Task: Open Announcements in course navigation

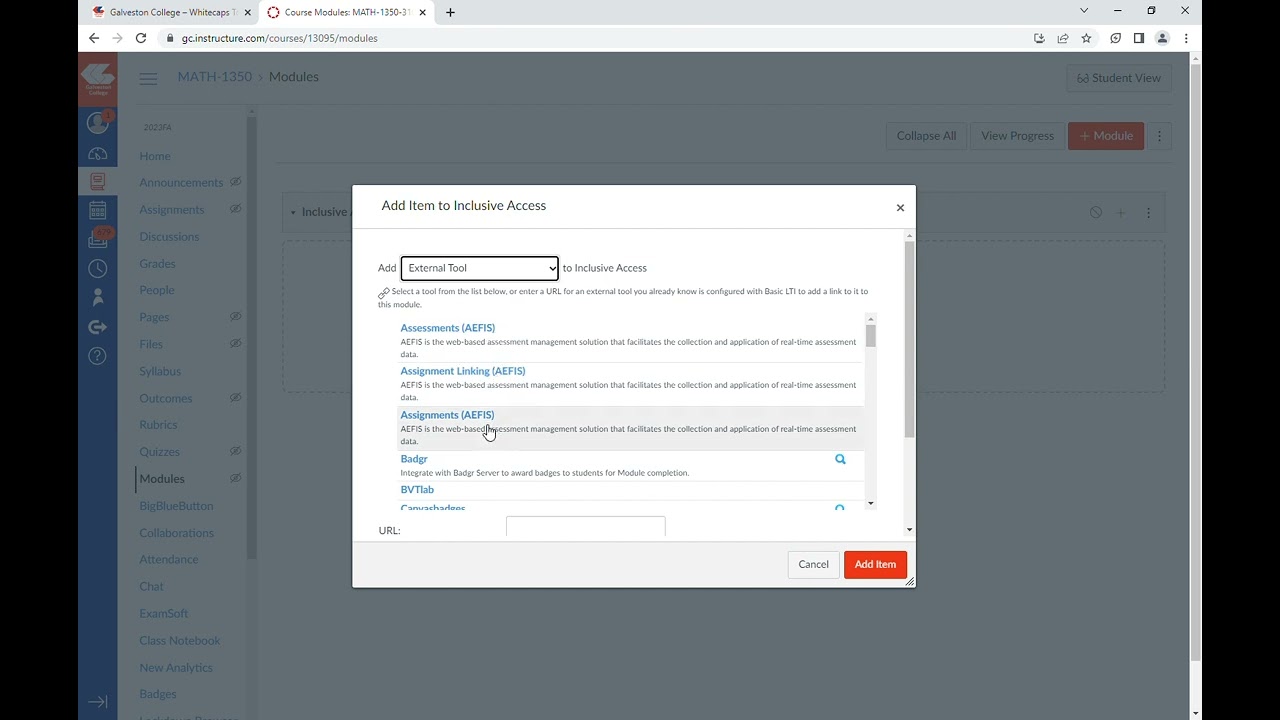Action: point(181,183)
